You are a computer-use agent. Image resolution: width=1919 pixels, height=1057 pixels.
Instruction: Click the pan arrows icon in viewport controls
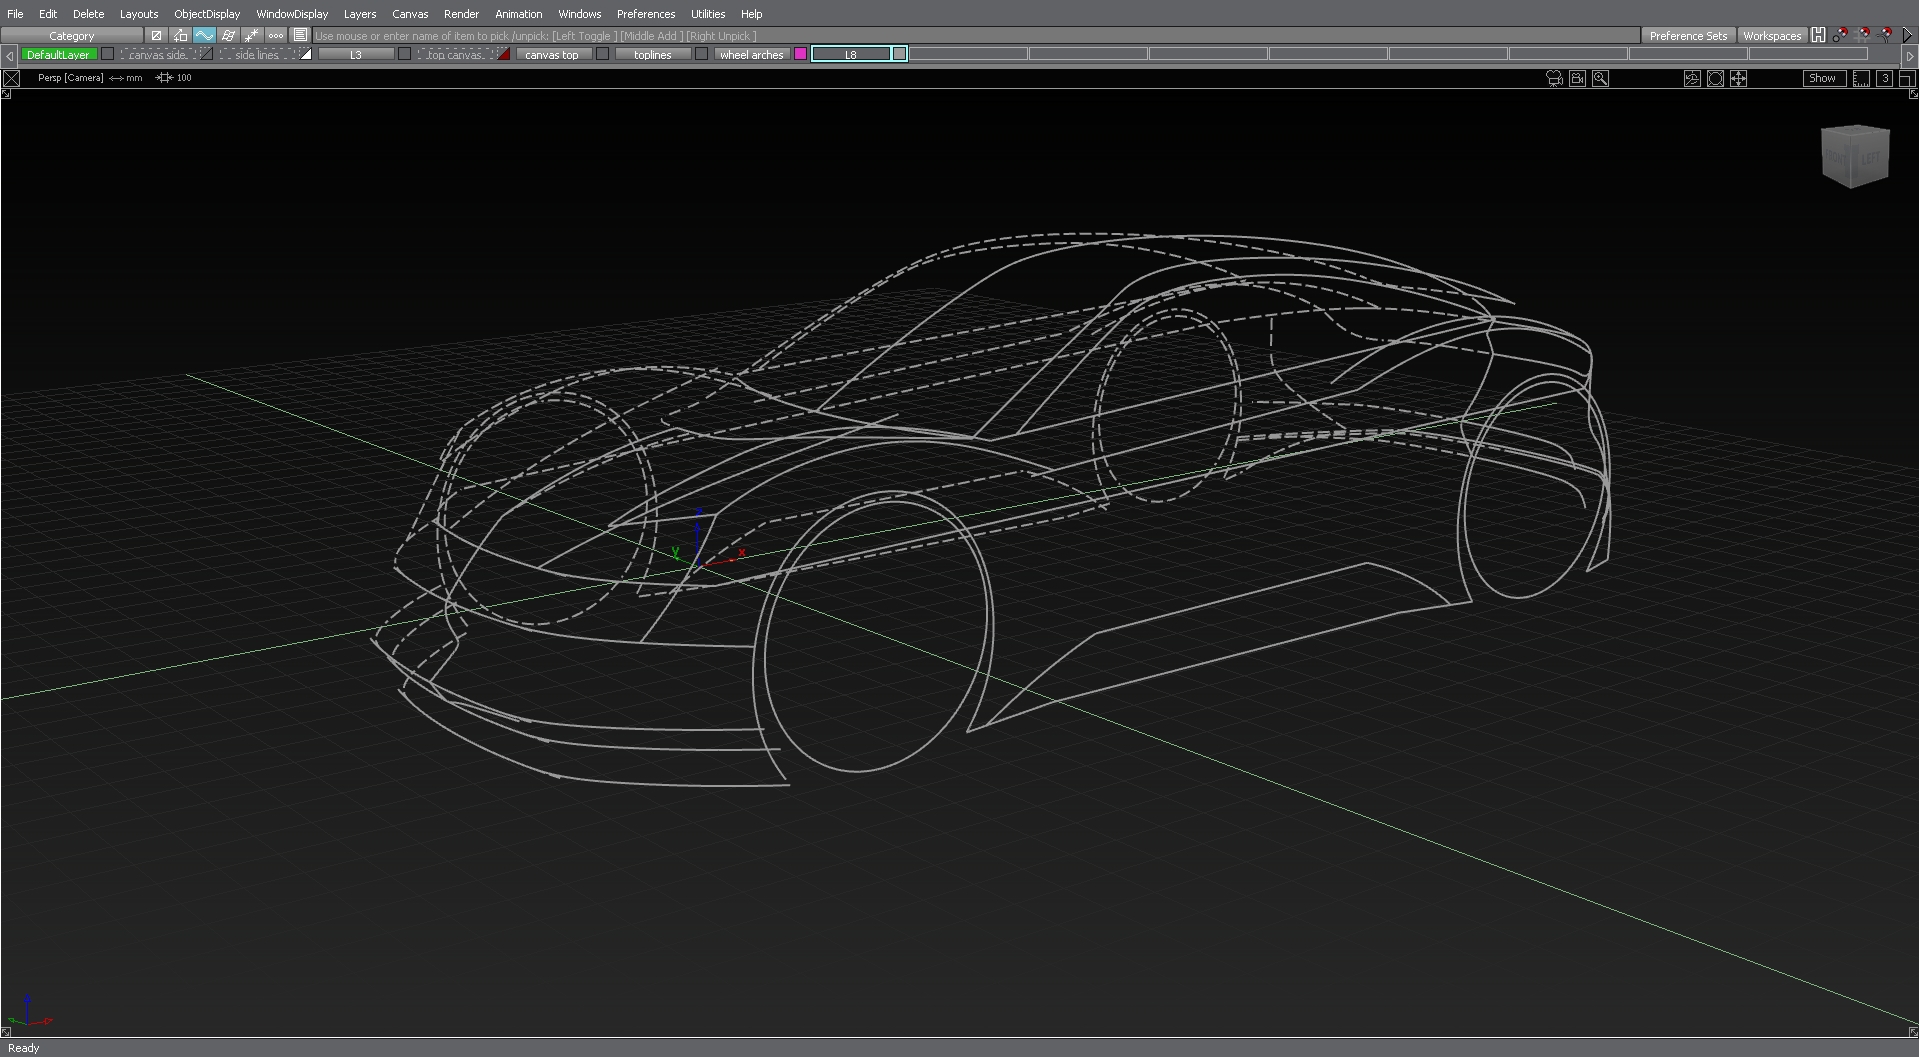point(1740,79)
